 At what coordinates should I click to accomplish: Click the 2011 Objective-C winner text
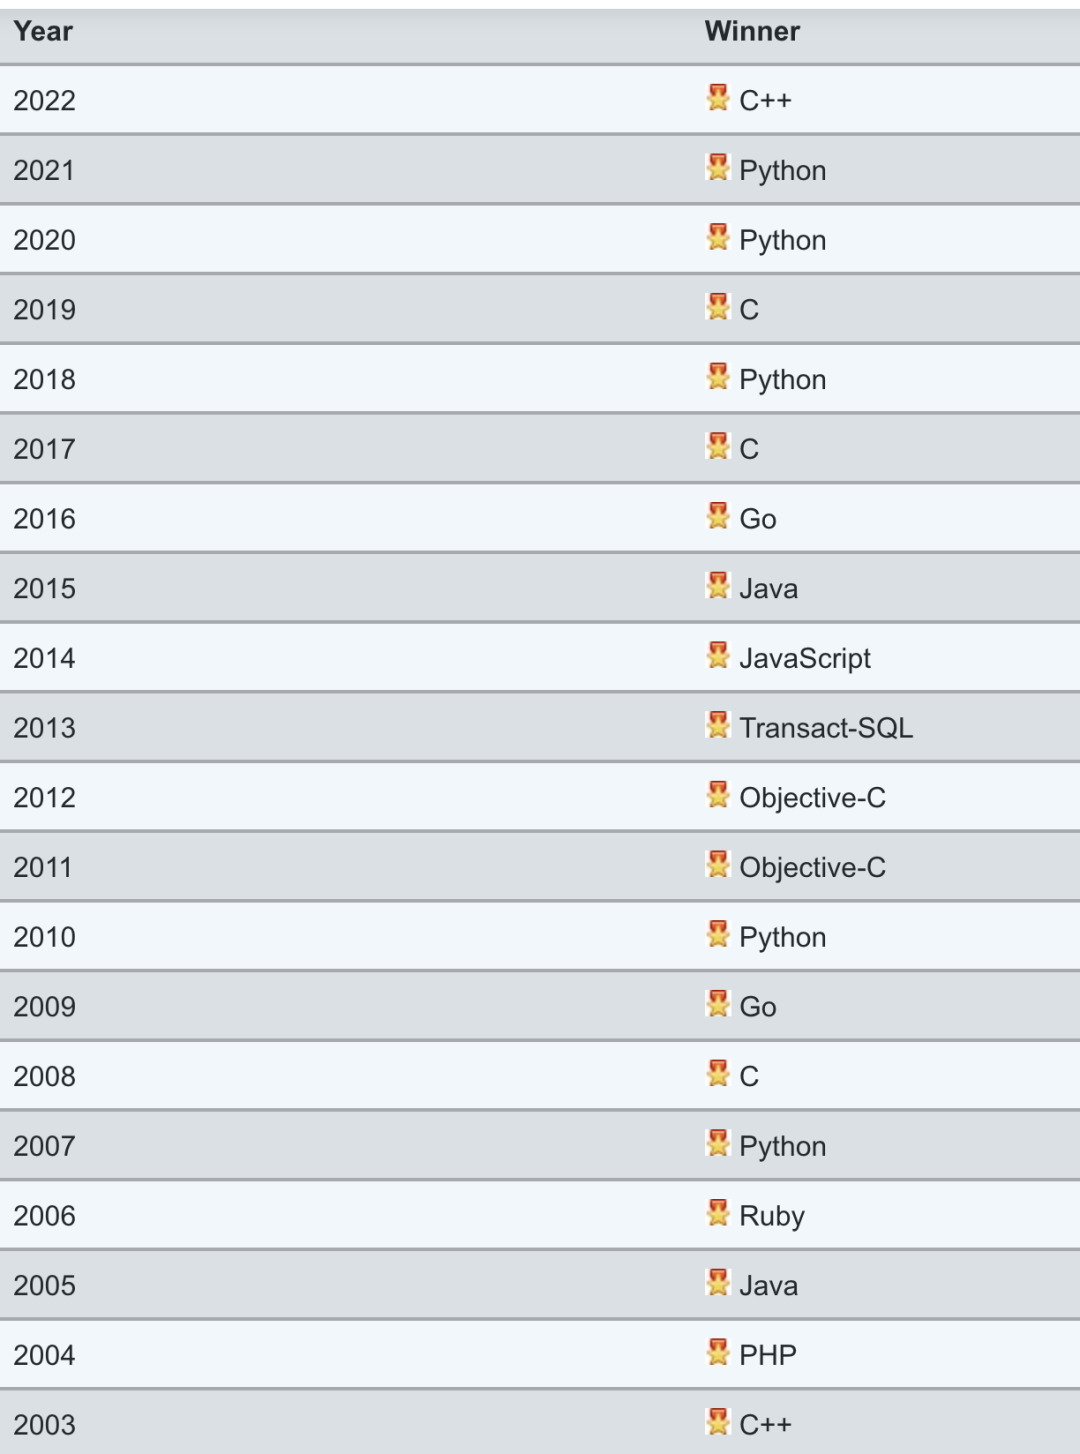tap(812, 868)
